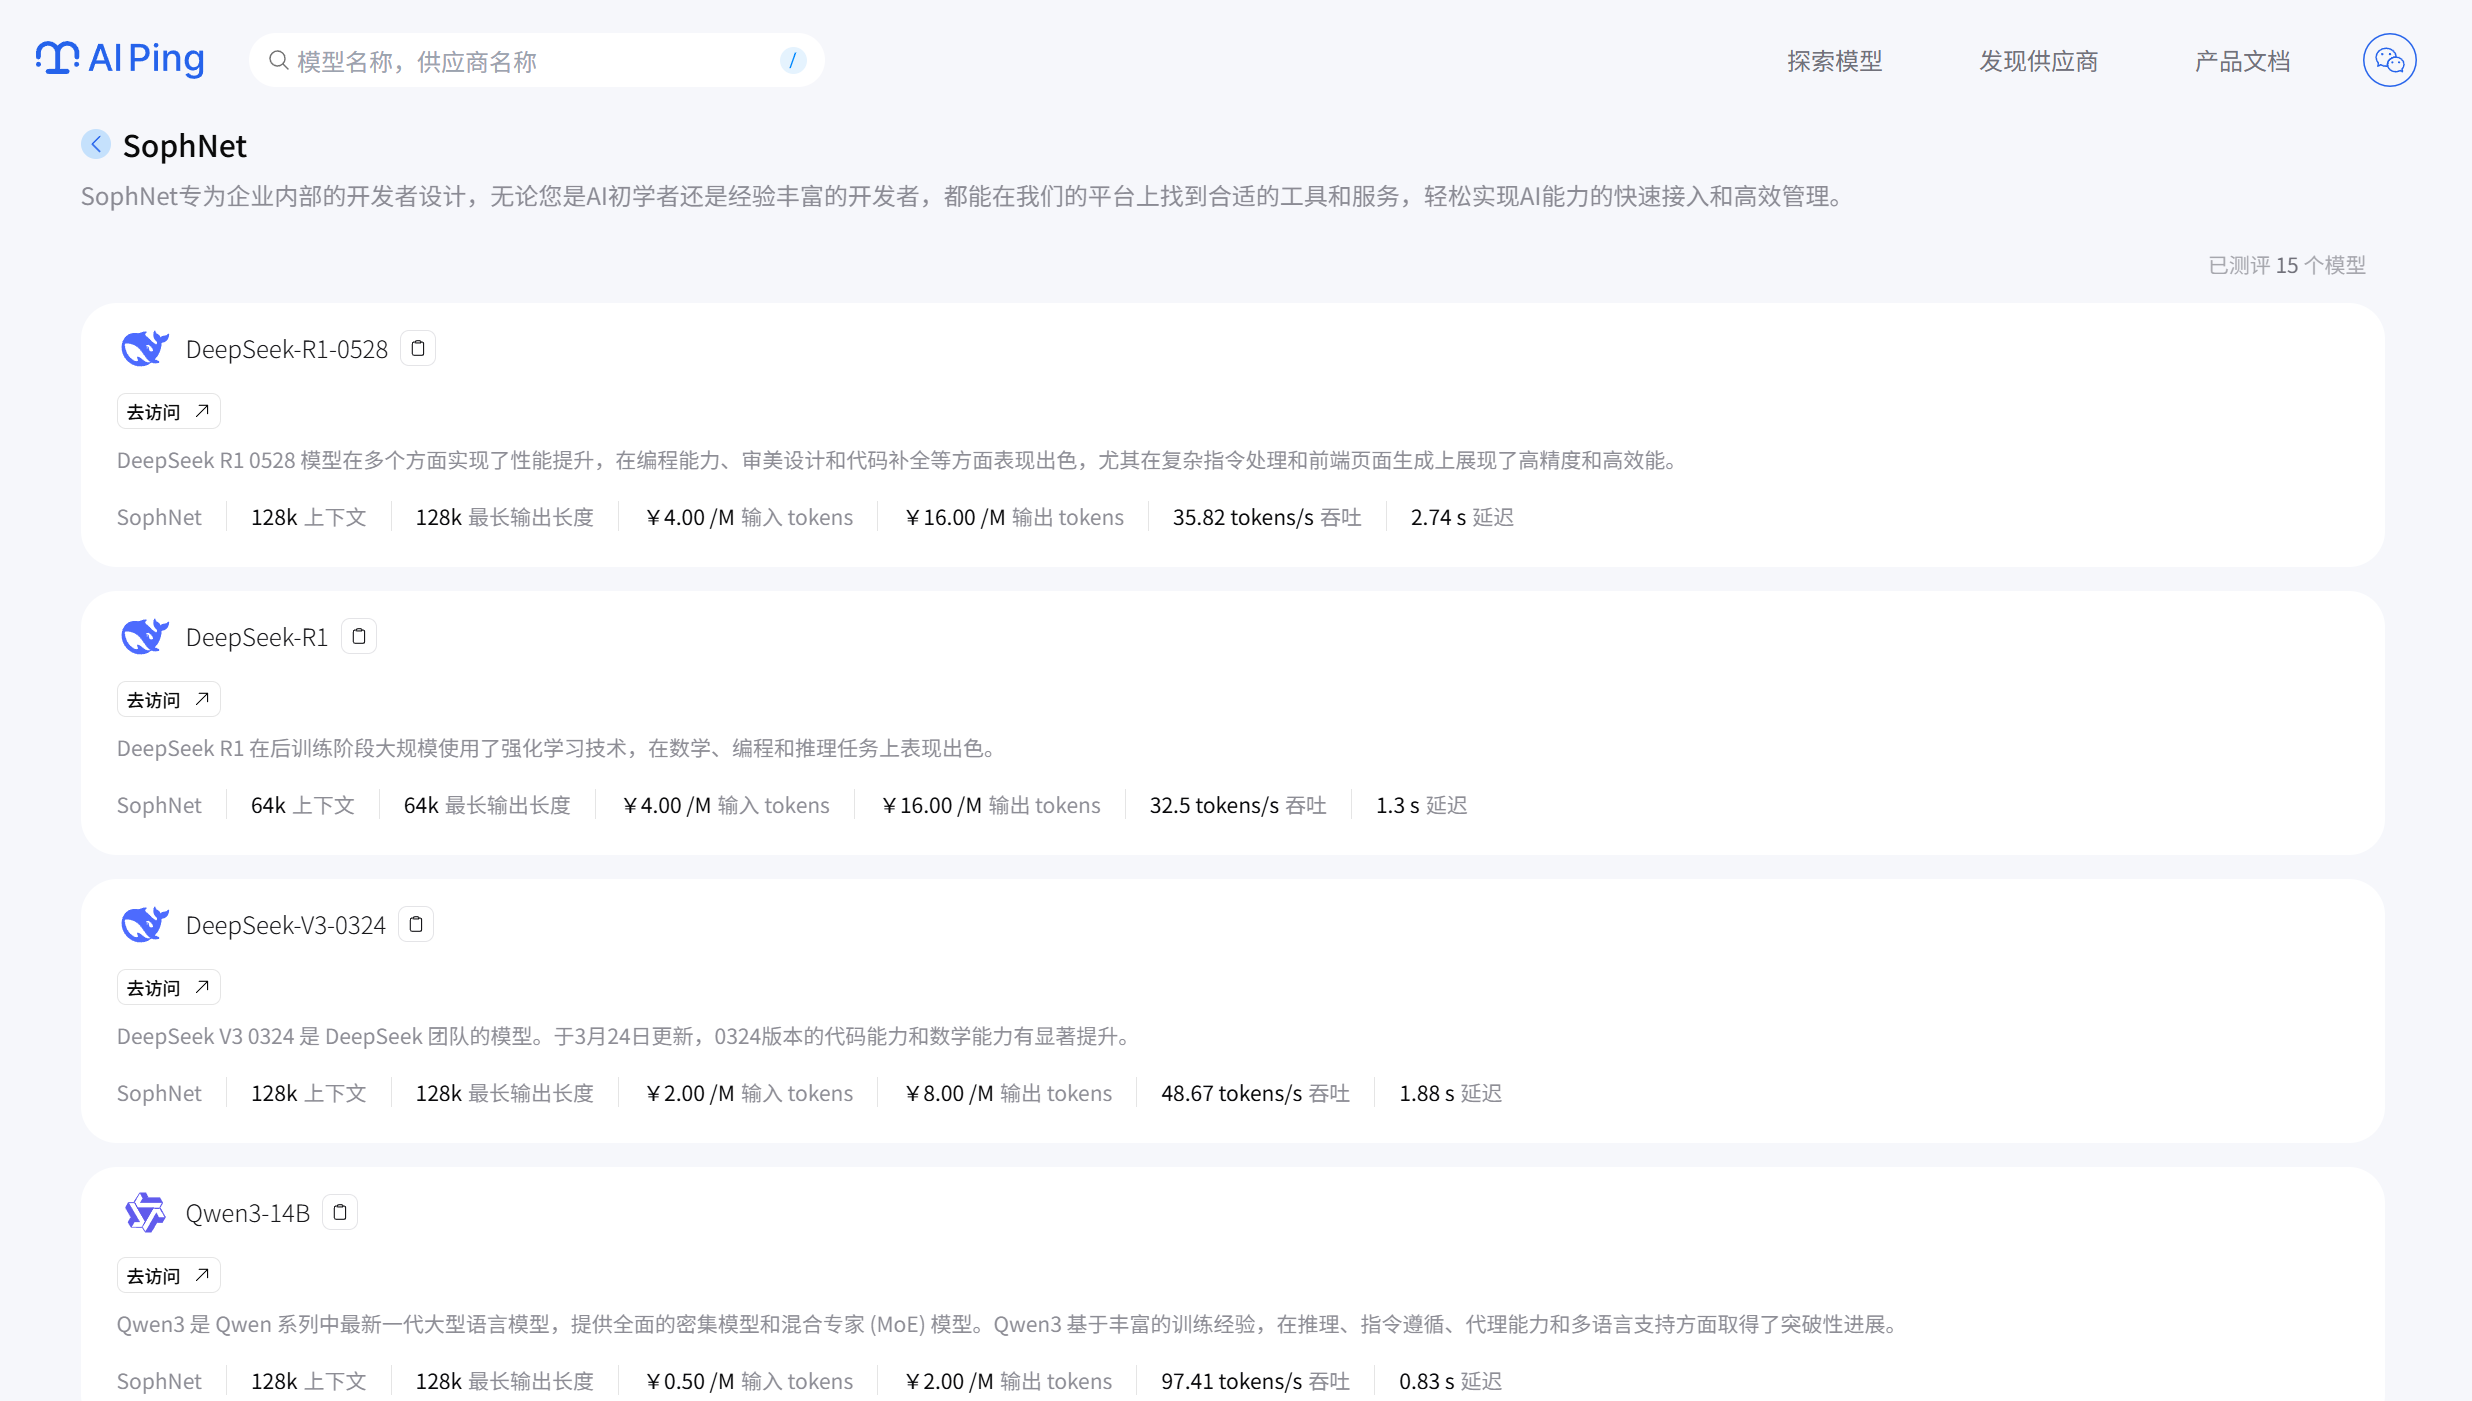Click 去访问 under DeepSeek-R1-0528

[x=168, y=411]
